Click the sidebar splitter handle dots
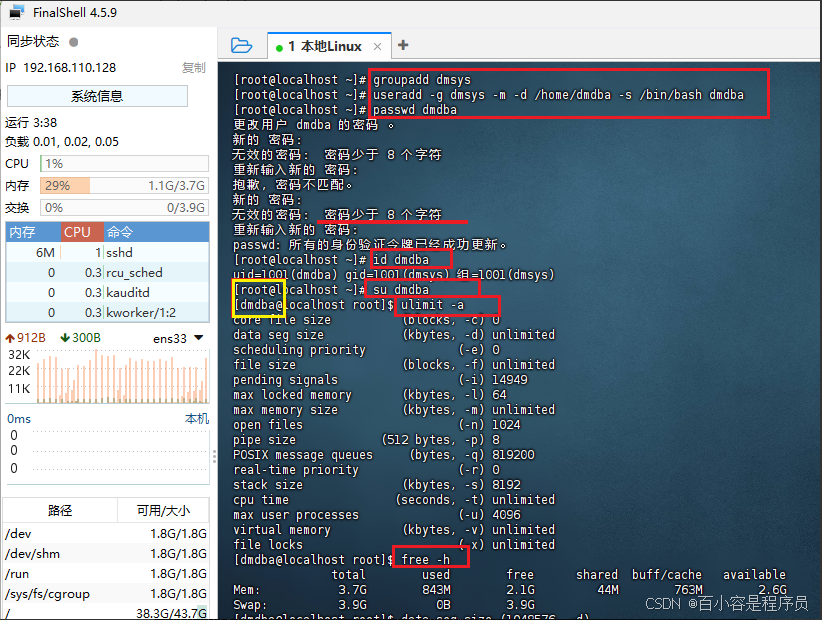Viewport: 822px width, 620px height. coord(214,456)
